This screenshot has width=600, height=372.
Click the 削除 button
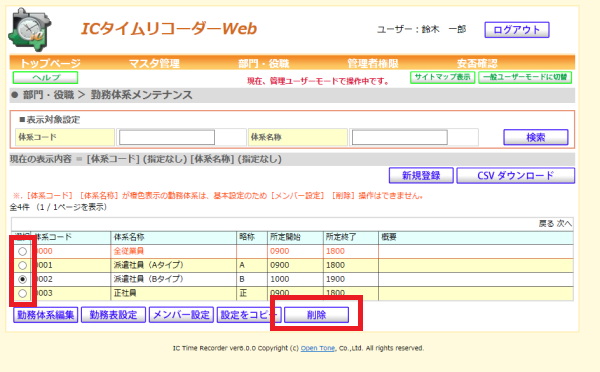(x=316, y=315)
